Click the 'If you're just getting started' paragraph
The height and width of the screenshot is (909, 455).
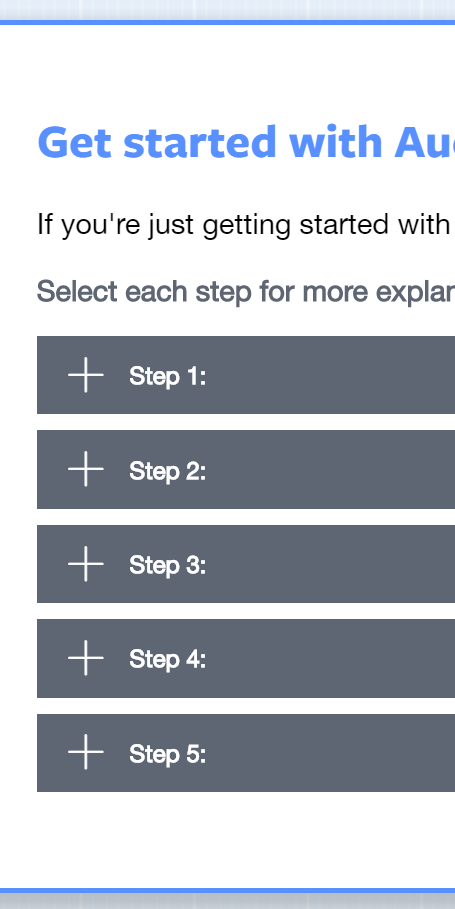(x=246, y=225)
